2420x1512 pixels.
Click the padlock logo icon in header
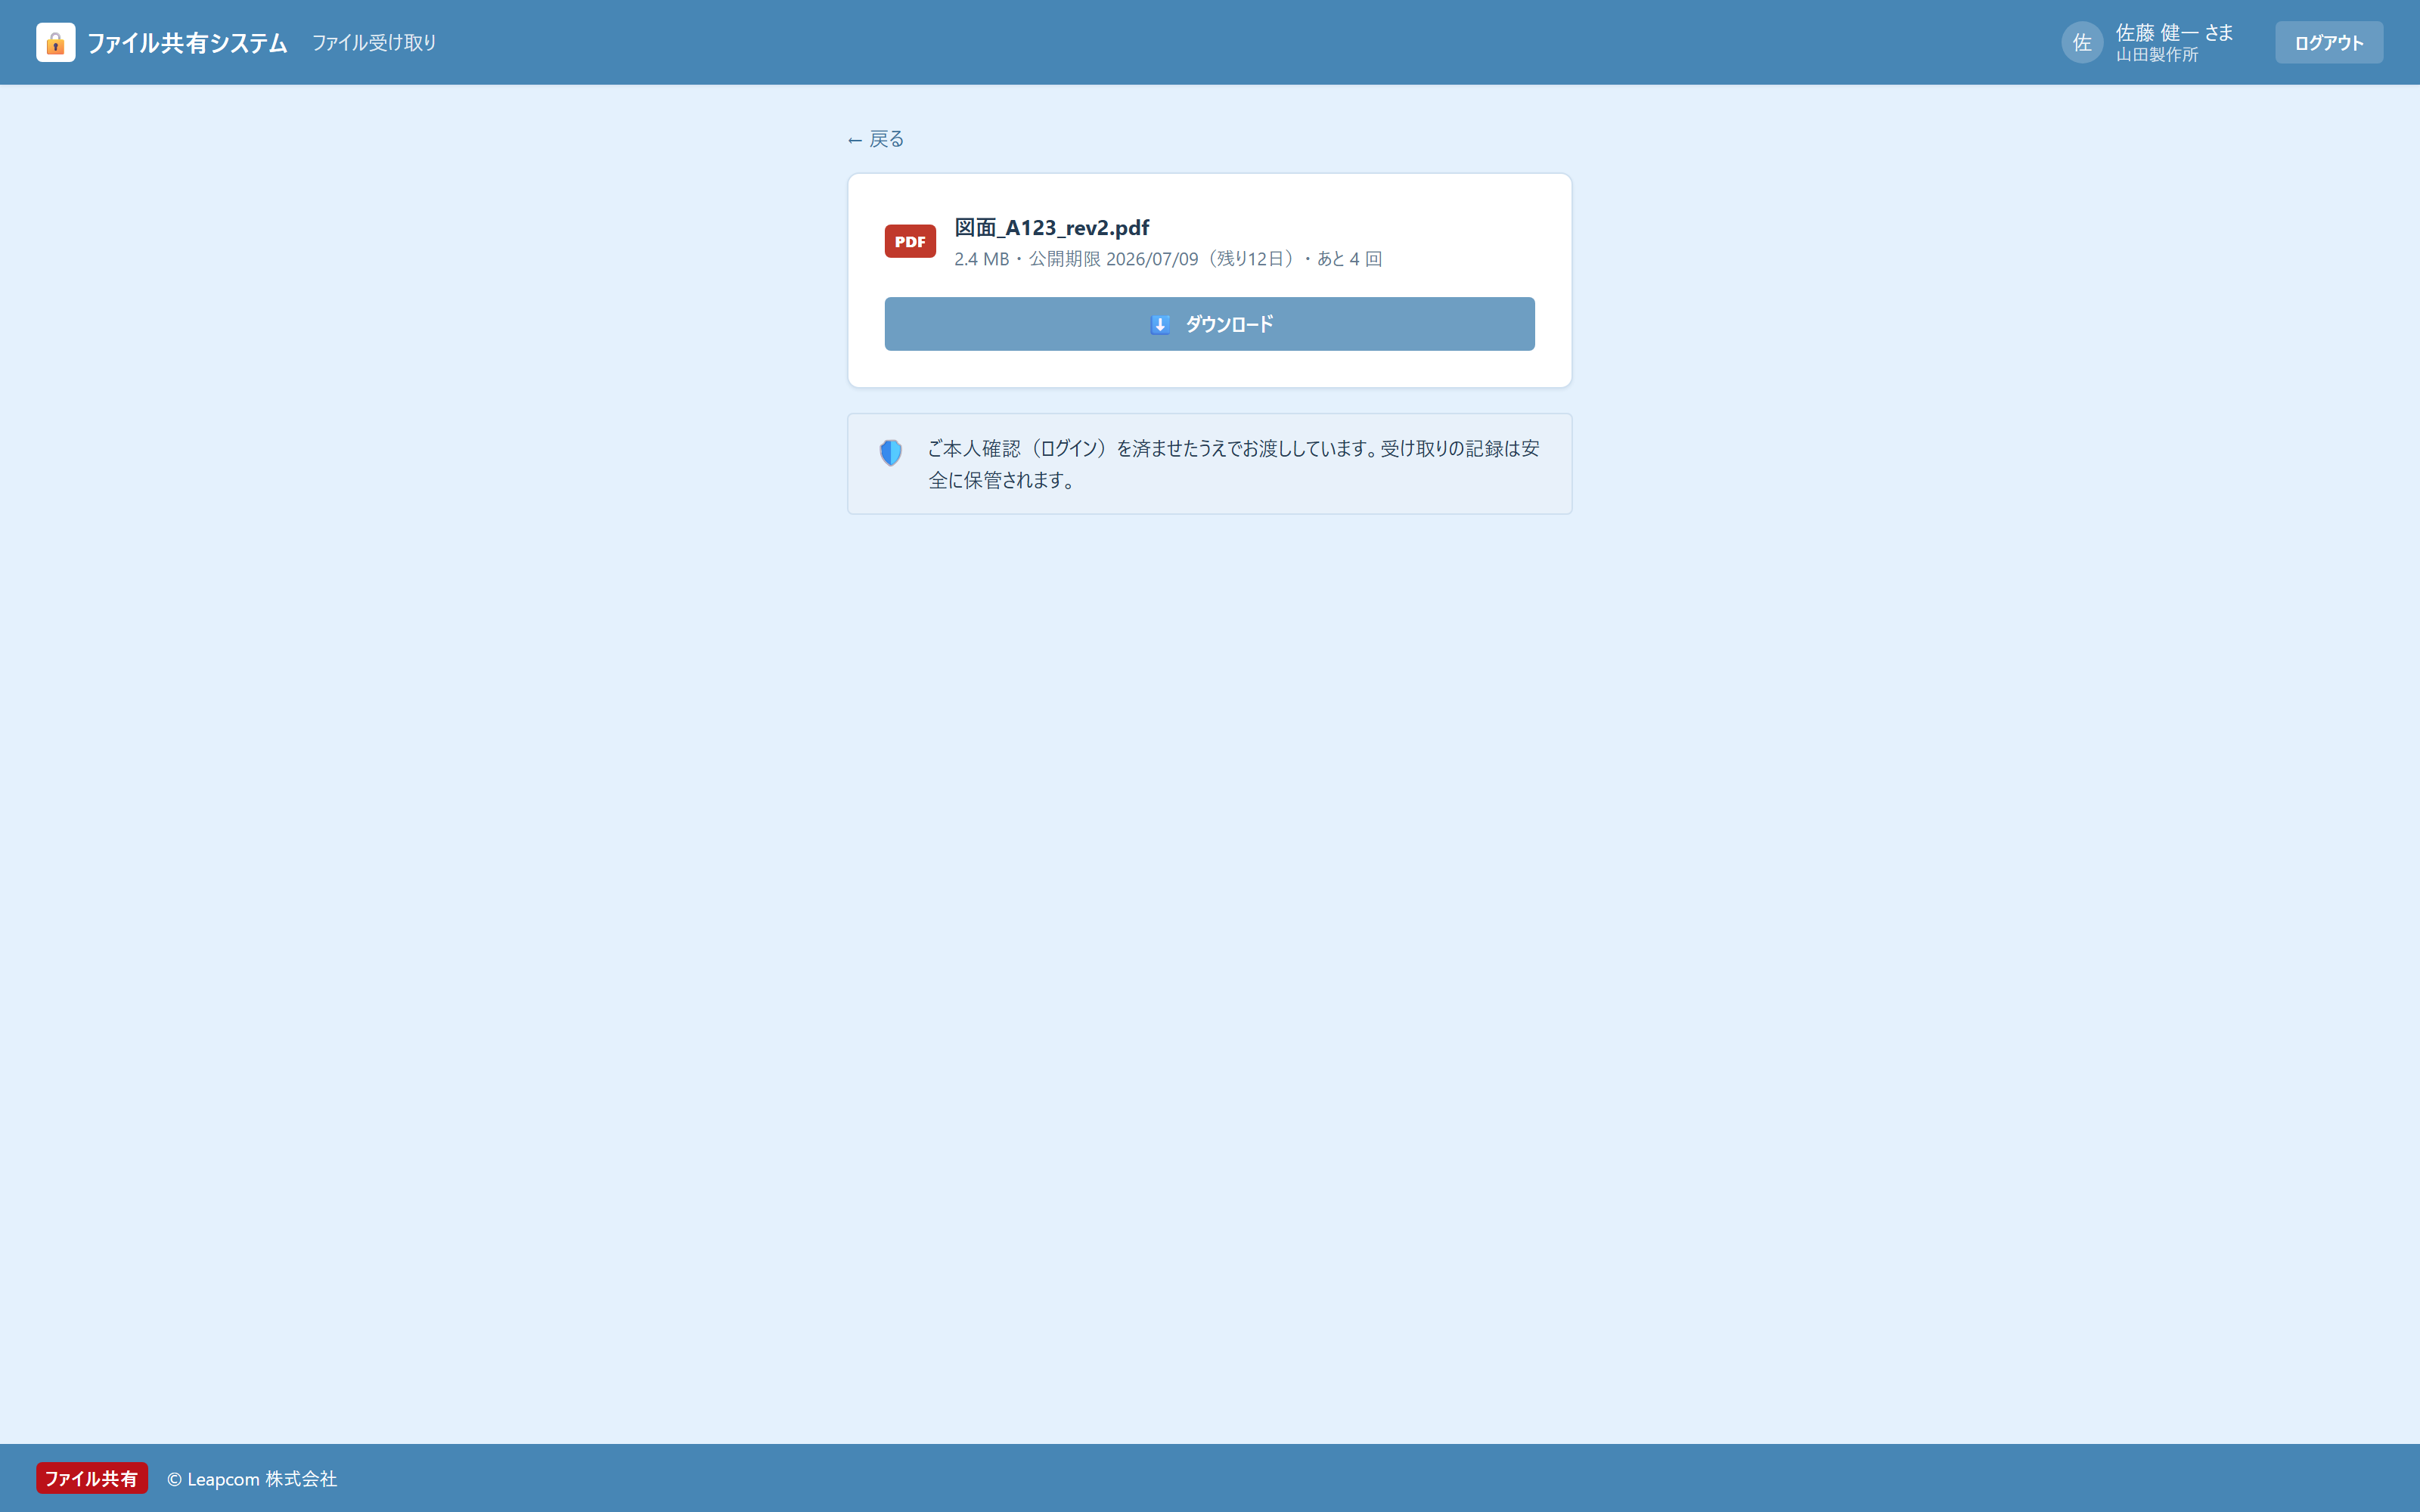pyautogui.click(x=55, y=42)
